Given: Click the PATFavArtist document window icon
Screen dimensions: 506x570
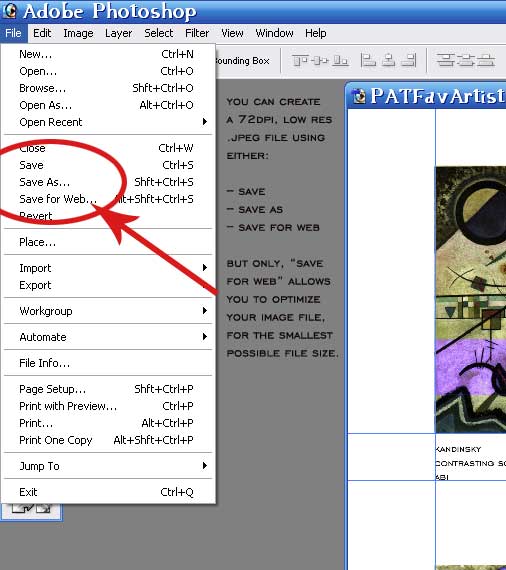Looking at the screenshot, I should (x=360, y=96).
